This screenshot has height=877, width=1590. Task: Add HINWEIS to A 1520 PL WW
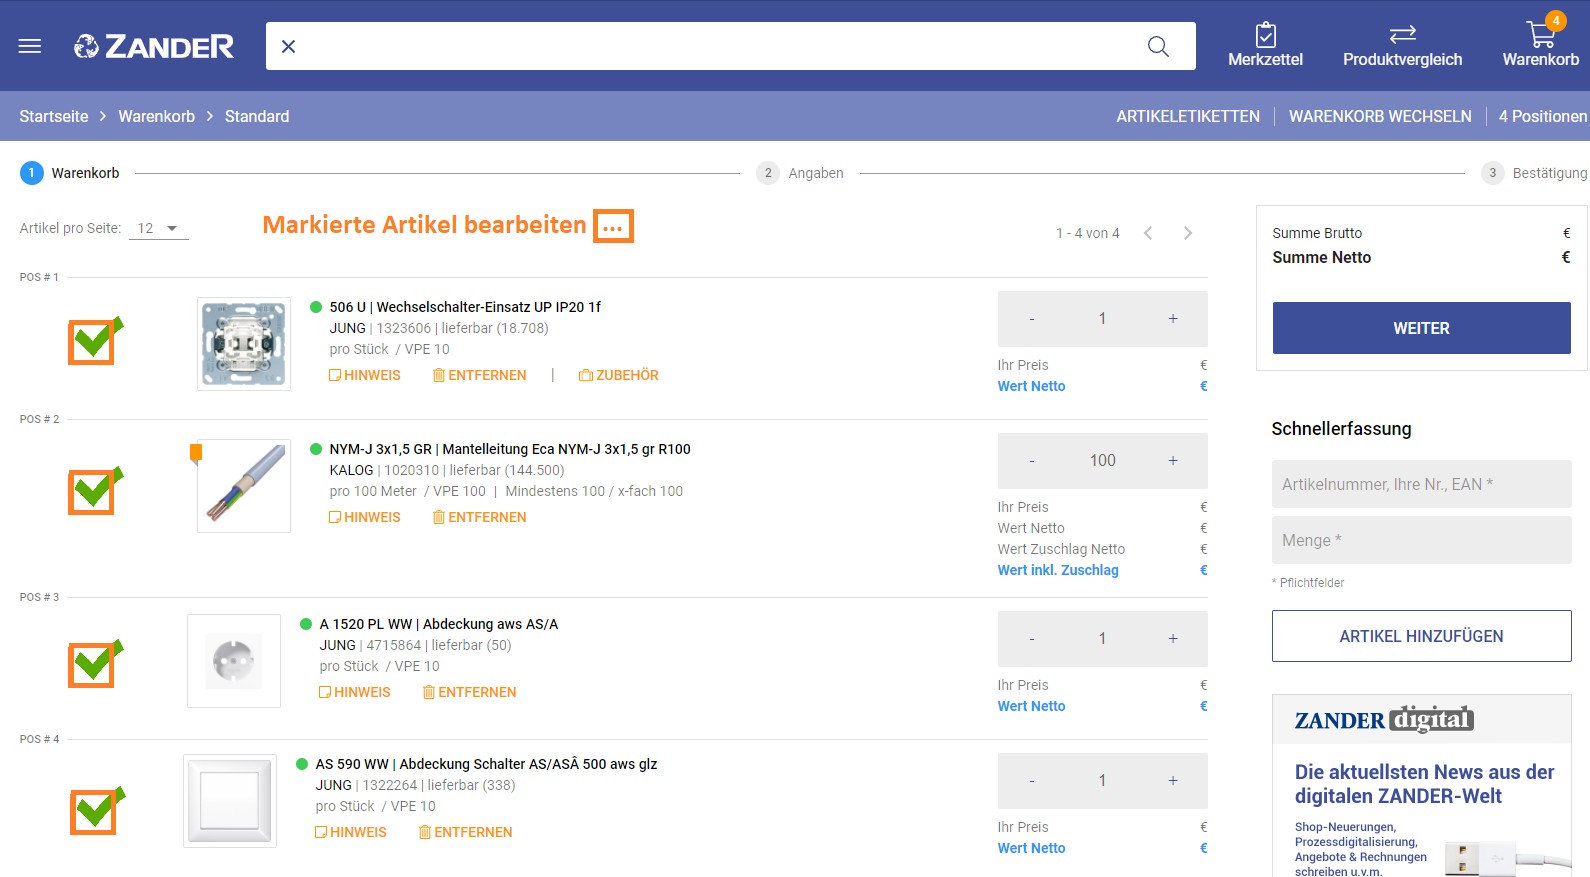coord(355,692)
